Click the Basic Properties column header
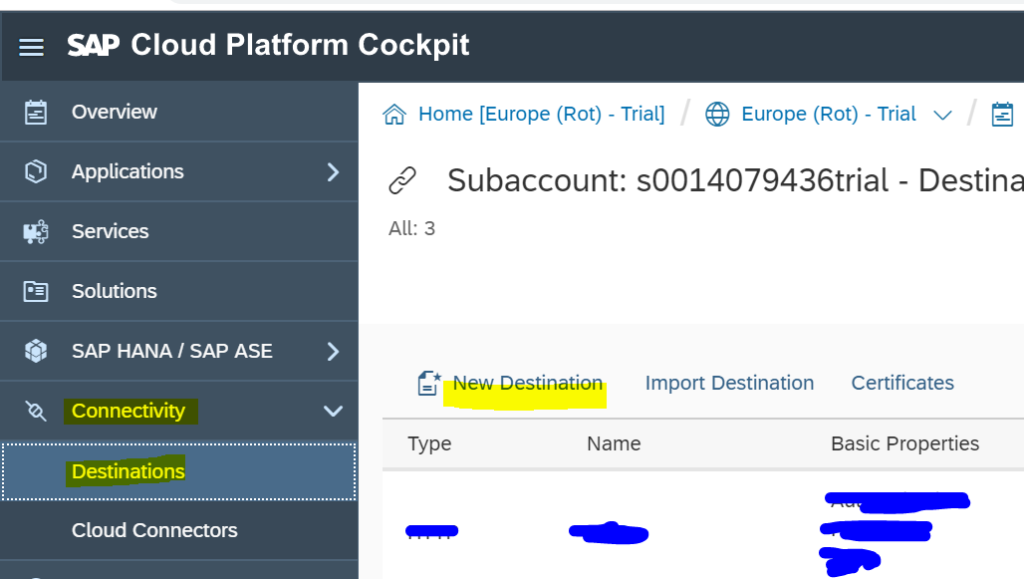The image size is (1024, 579). pyautogui.click(x=905, y=444)
